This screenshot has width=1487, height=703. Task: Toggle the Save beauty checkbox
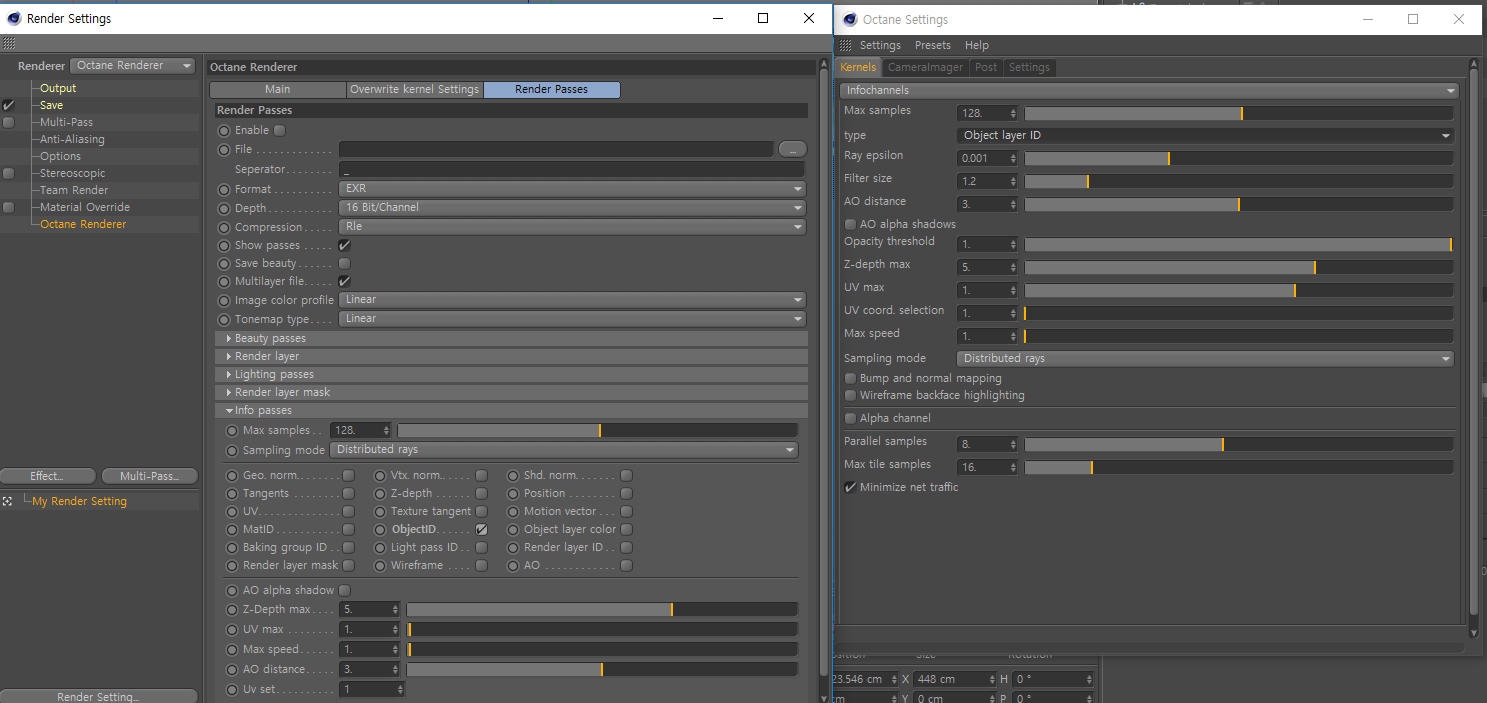click(345, 263)
